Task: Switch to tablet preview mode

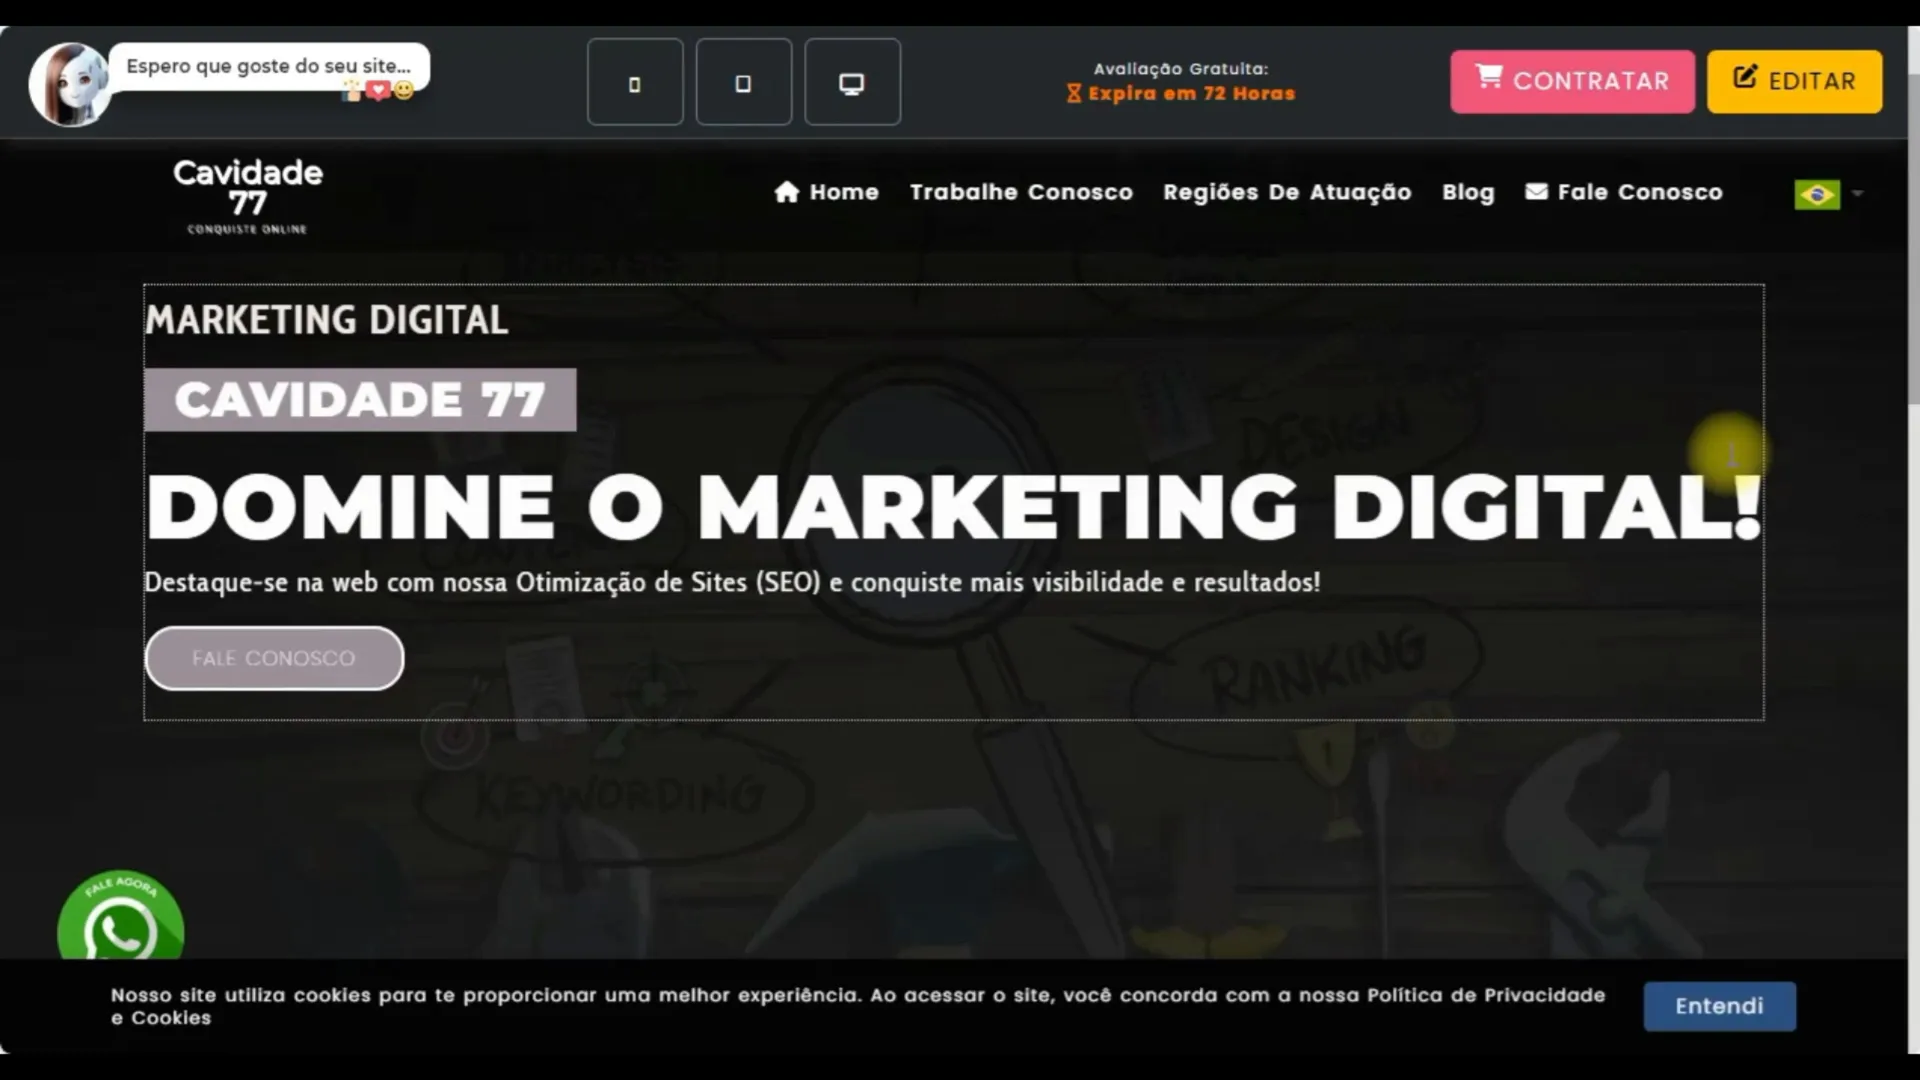Action: pyautogui.click(x=743, y=83)
